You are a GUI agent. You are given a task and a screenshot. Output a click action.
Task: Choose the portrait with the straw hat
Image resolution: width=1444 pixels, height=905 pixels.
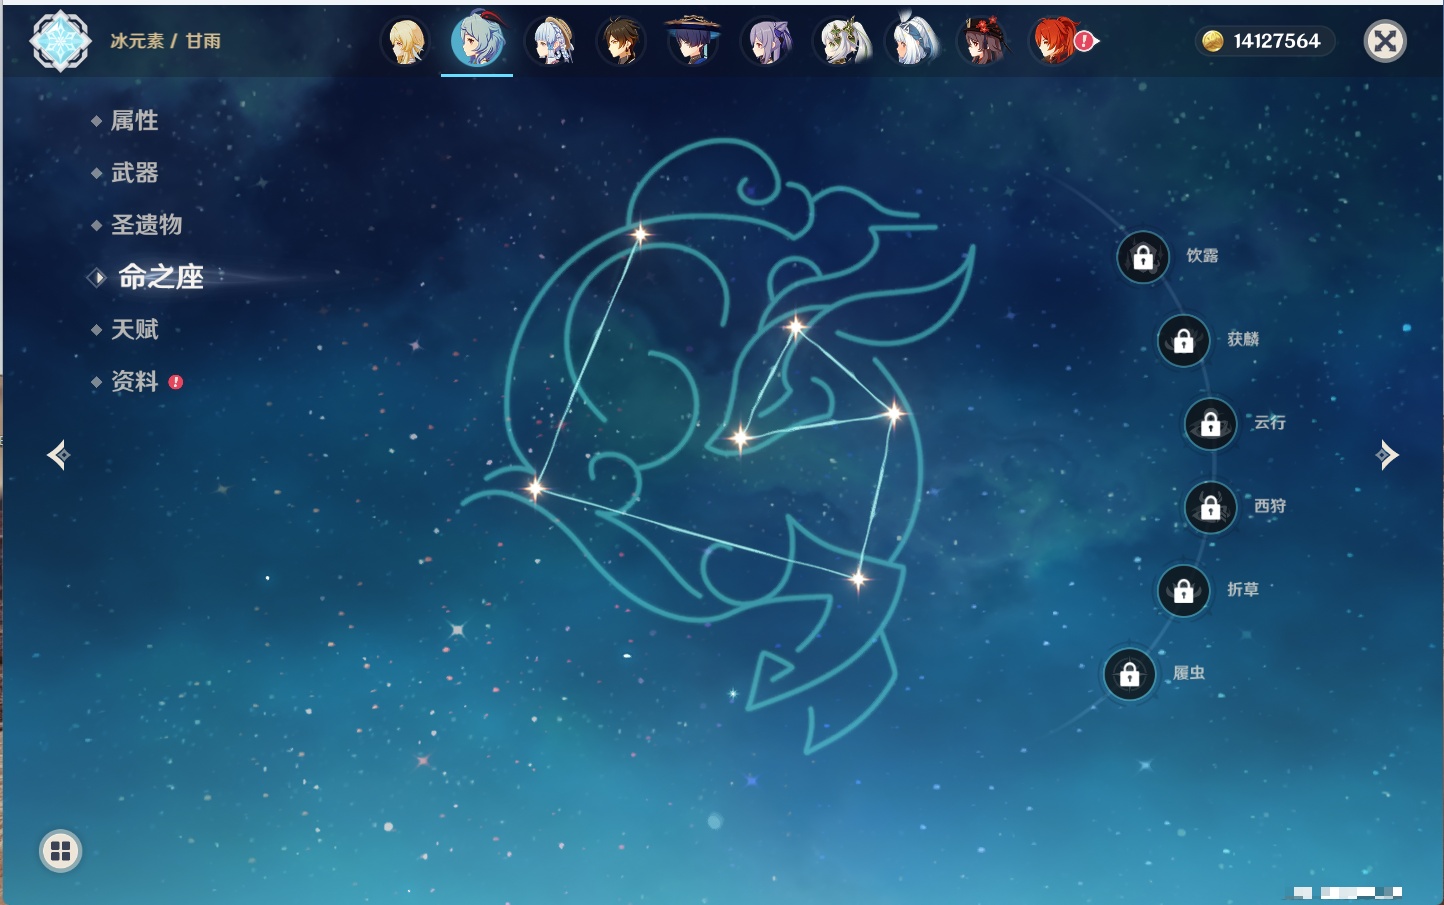pos(551,42)
